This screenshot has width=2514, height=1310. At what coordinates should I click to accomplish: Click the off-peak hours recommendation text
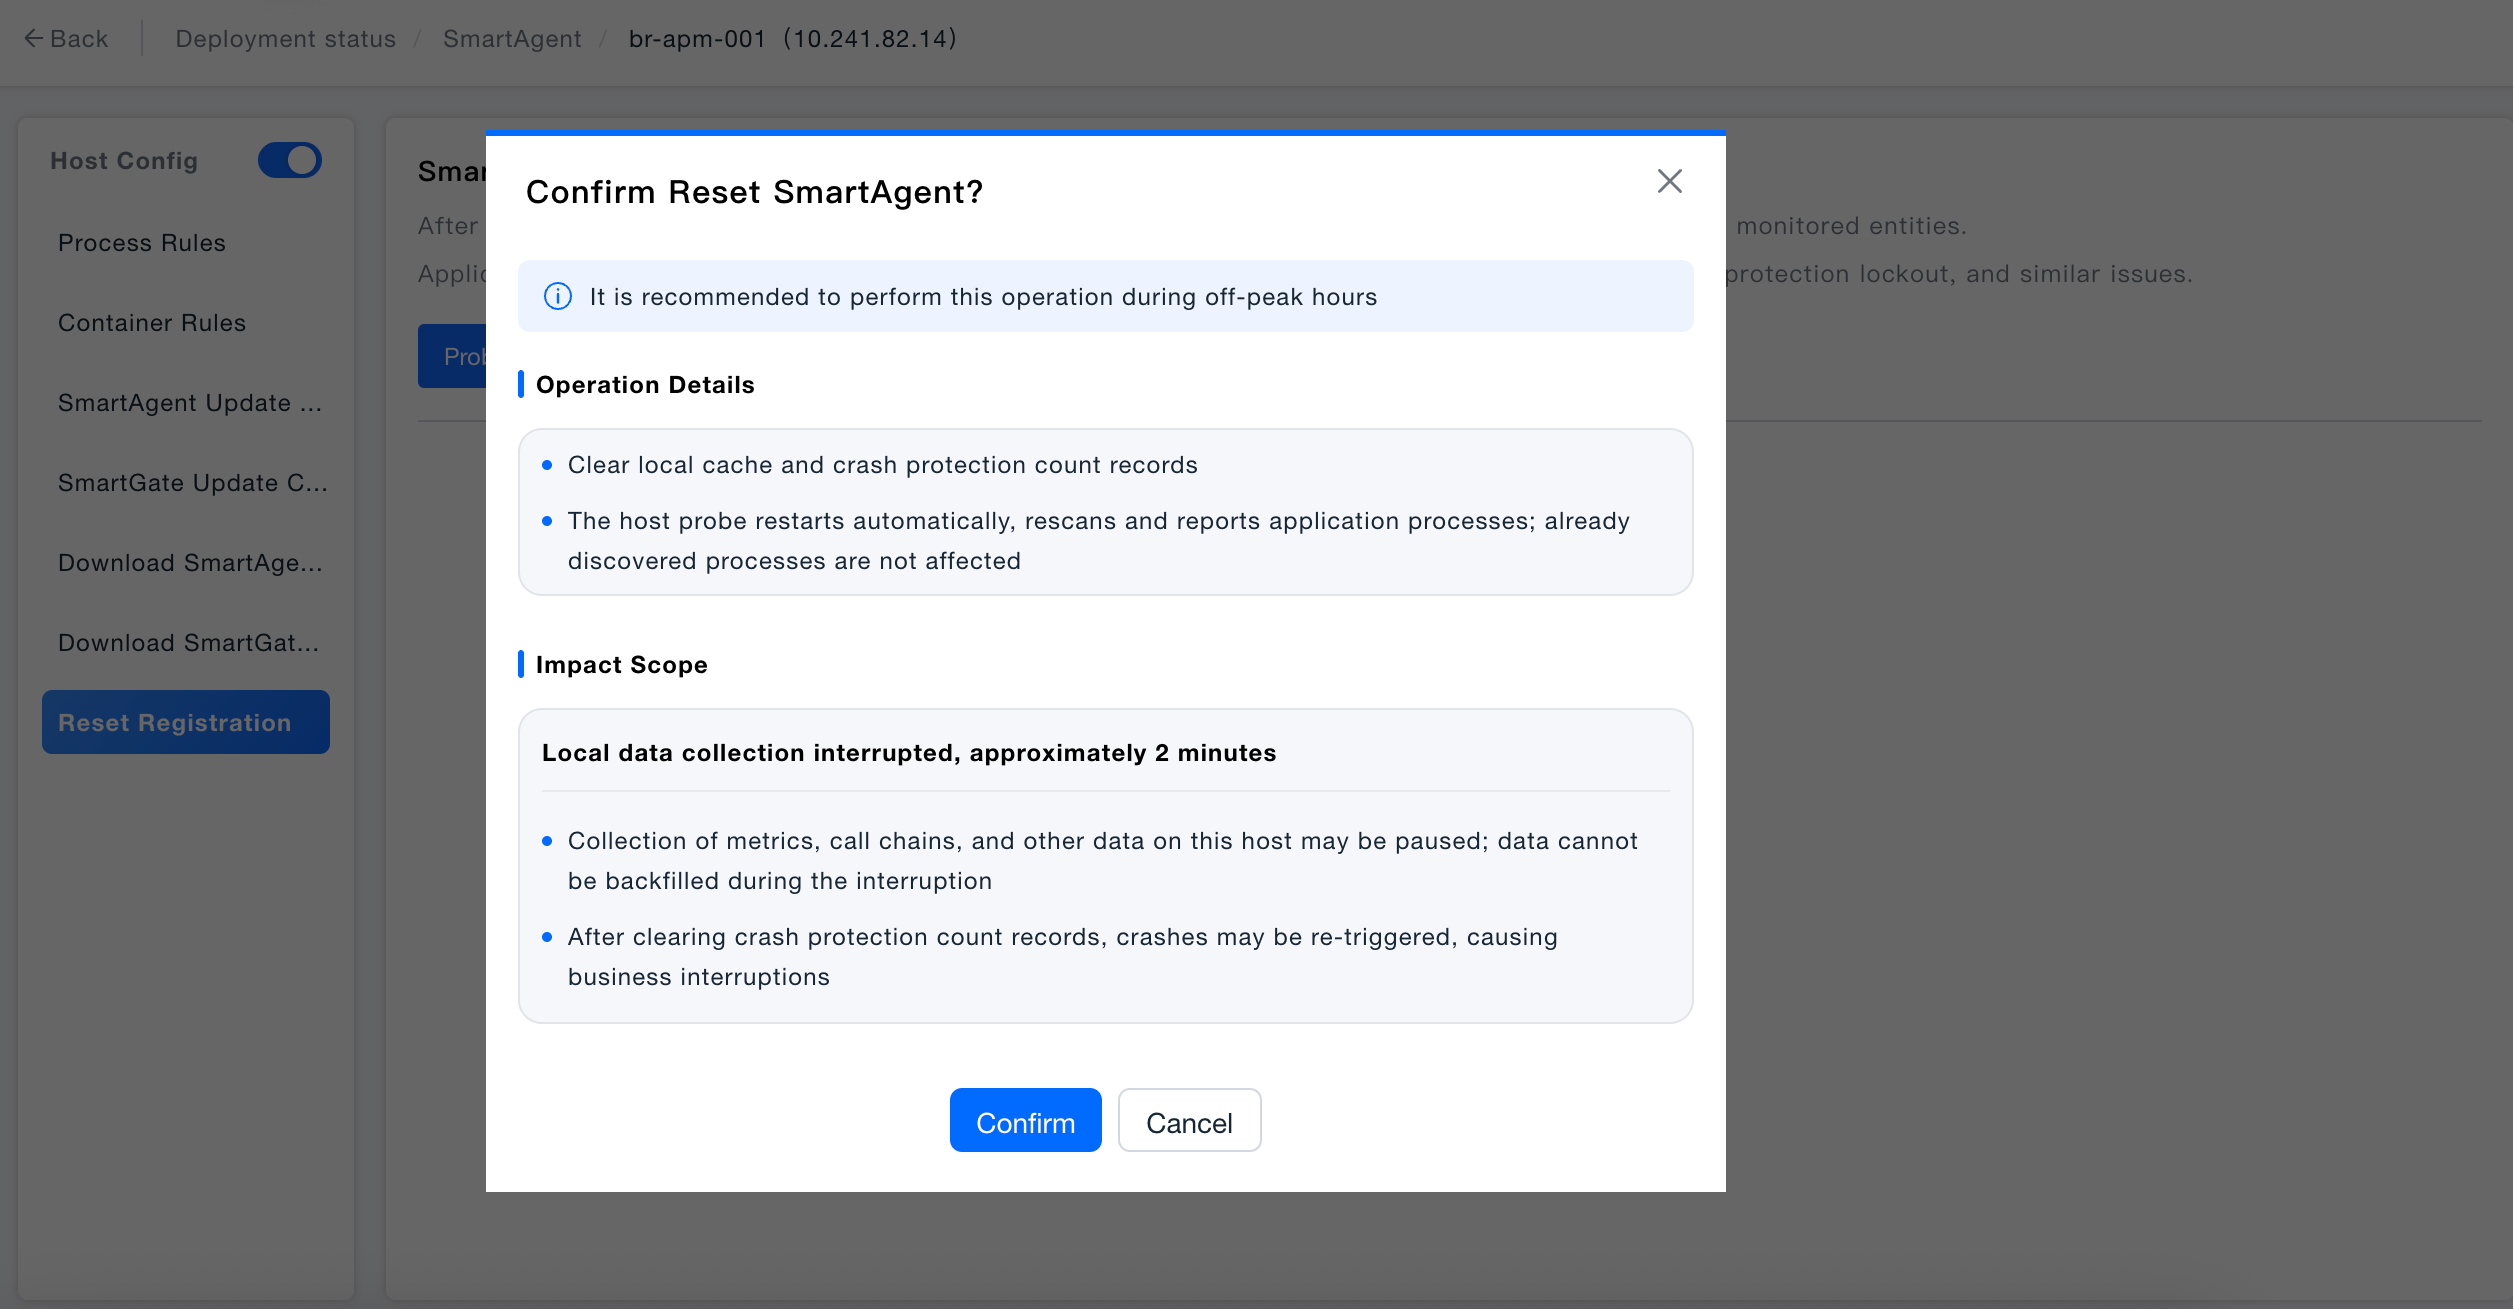click(983, 297)
